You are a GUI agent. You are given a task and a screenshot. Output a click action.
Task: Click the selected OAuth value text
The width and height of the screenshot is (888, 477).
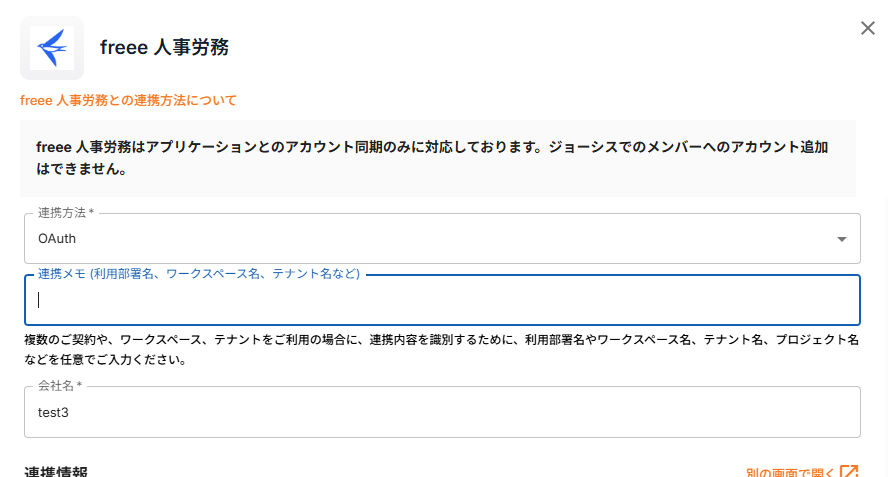57,239
